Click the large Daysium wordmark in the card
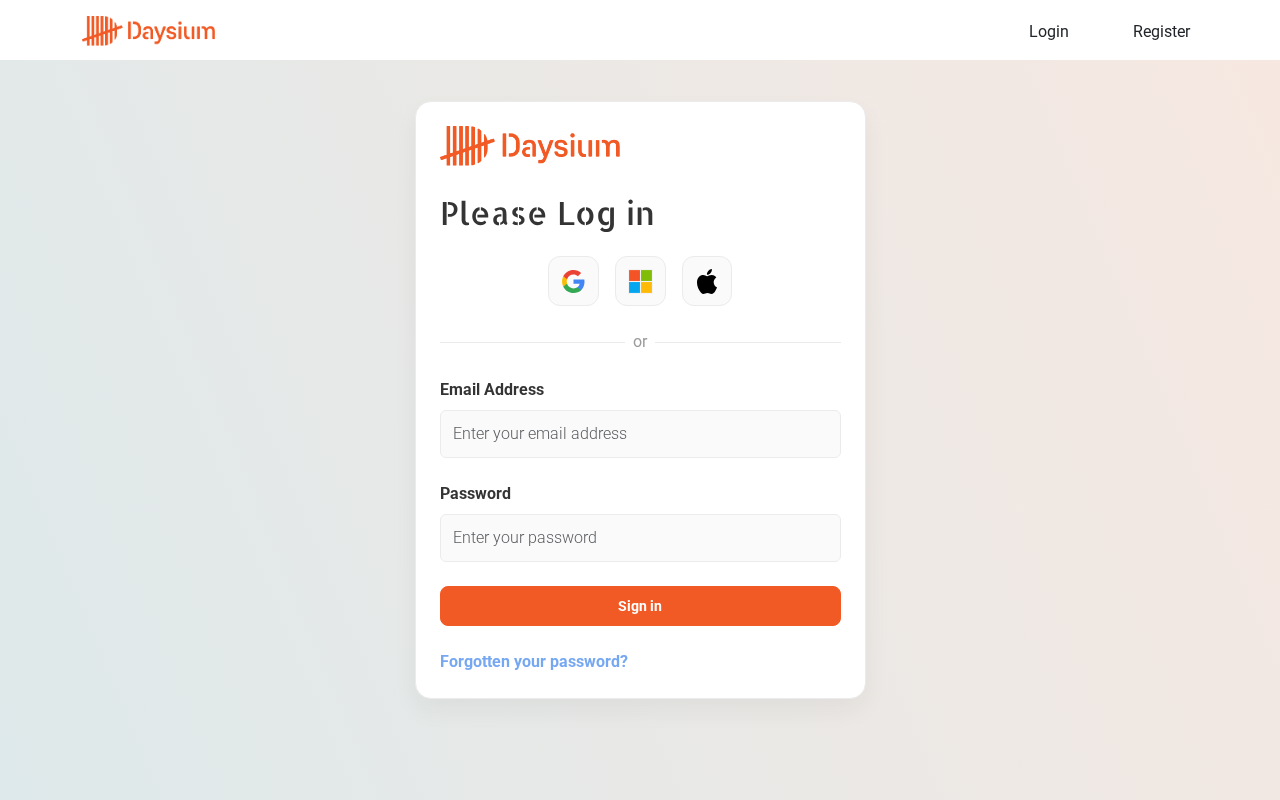Screen dimensions: 1280x800 (x=561, y=147)
